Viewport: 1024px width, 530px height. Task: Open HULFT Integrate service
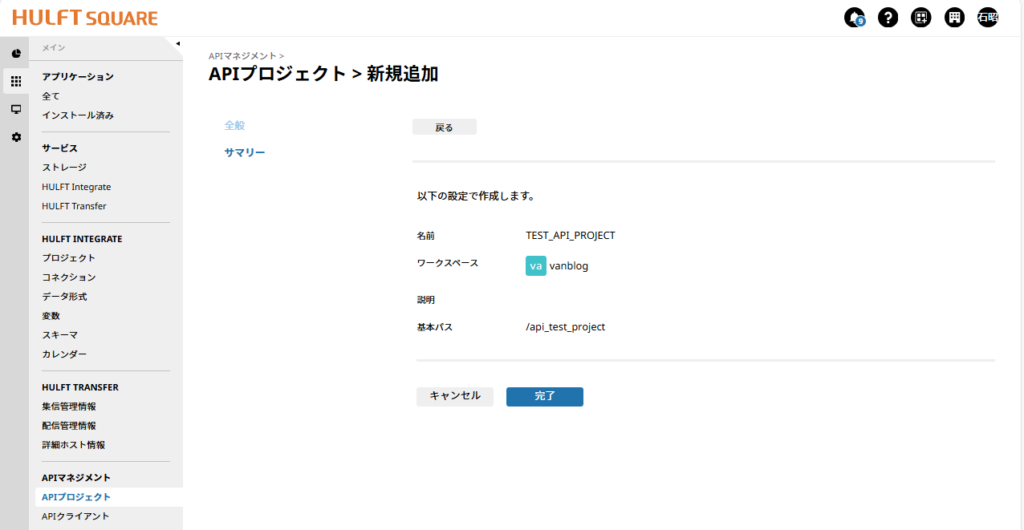tap(76, 187)
